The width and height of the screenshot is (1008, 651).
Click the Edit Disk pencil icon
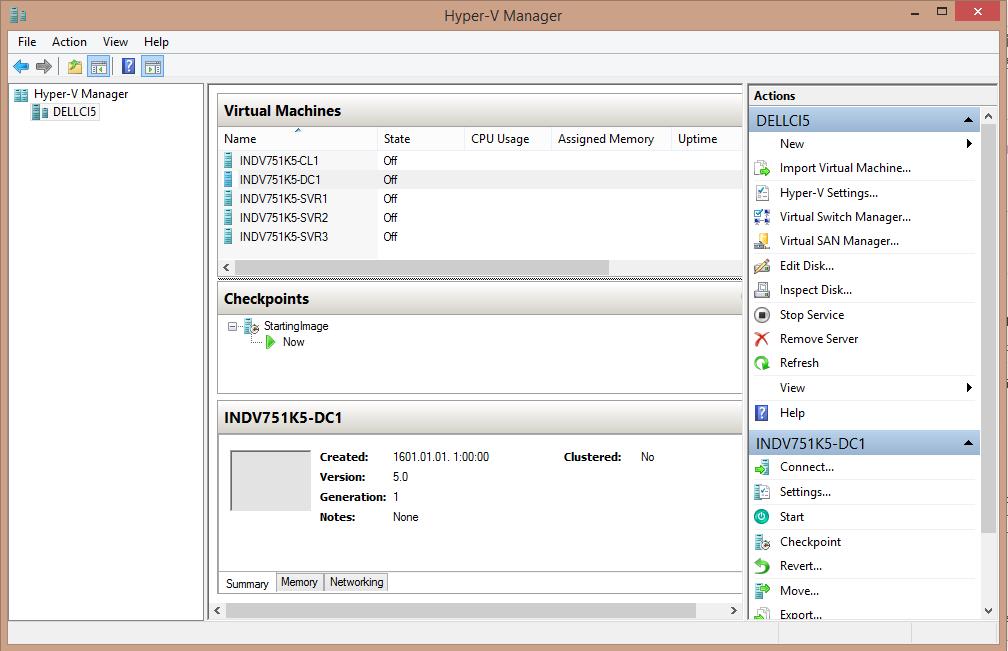point(762,266)
